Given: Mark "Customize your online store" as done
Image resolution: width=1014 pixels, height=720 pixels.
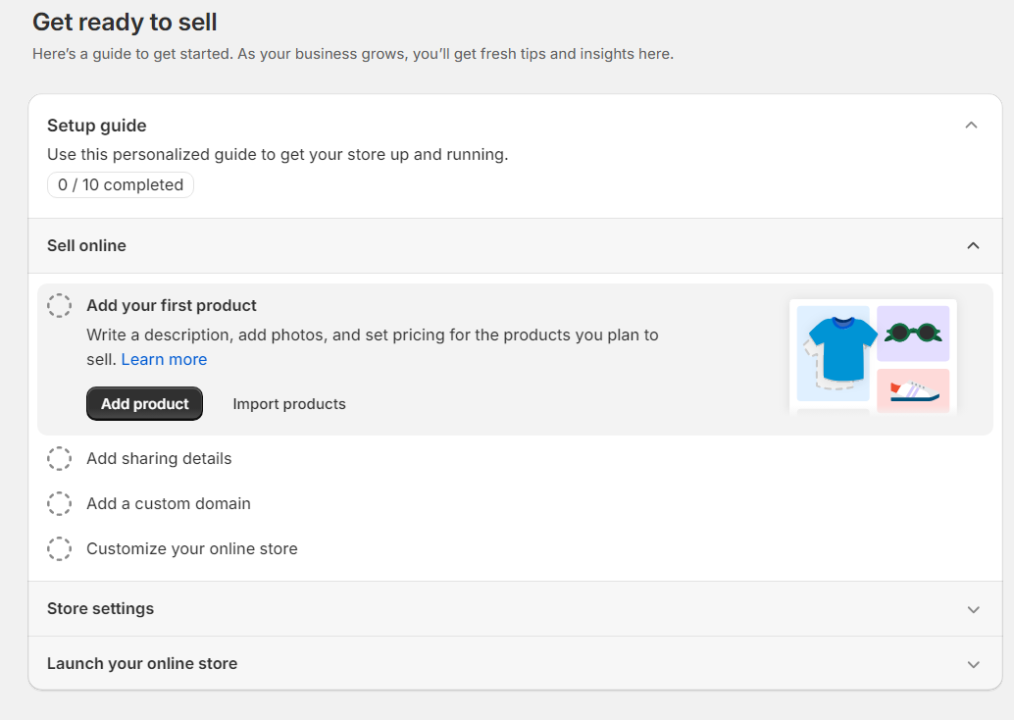Looking at the screenshot, I should pos(60,548).
